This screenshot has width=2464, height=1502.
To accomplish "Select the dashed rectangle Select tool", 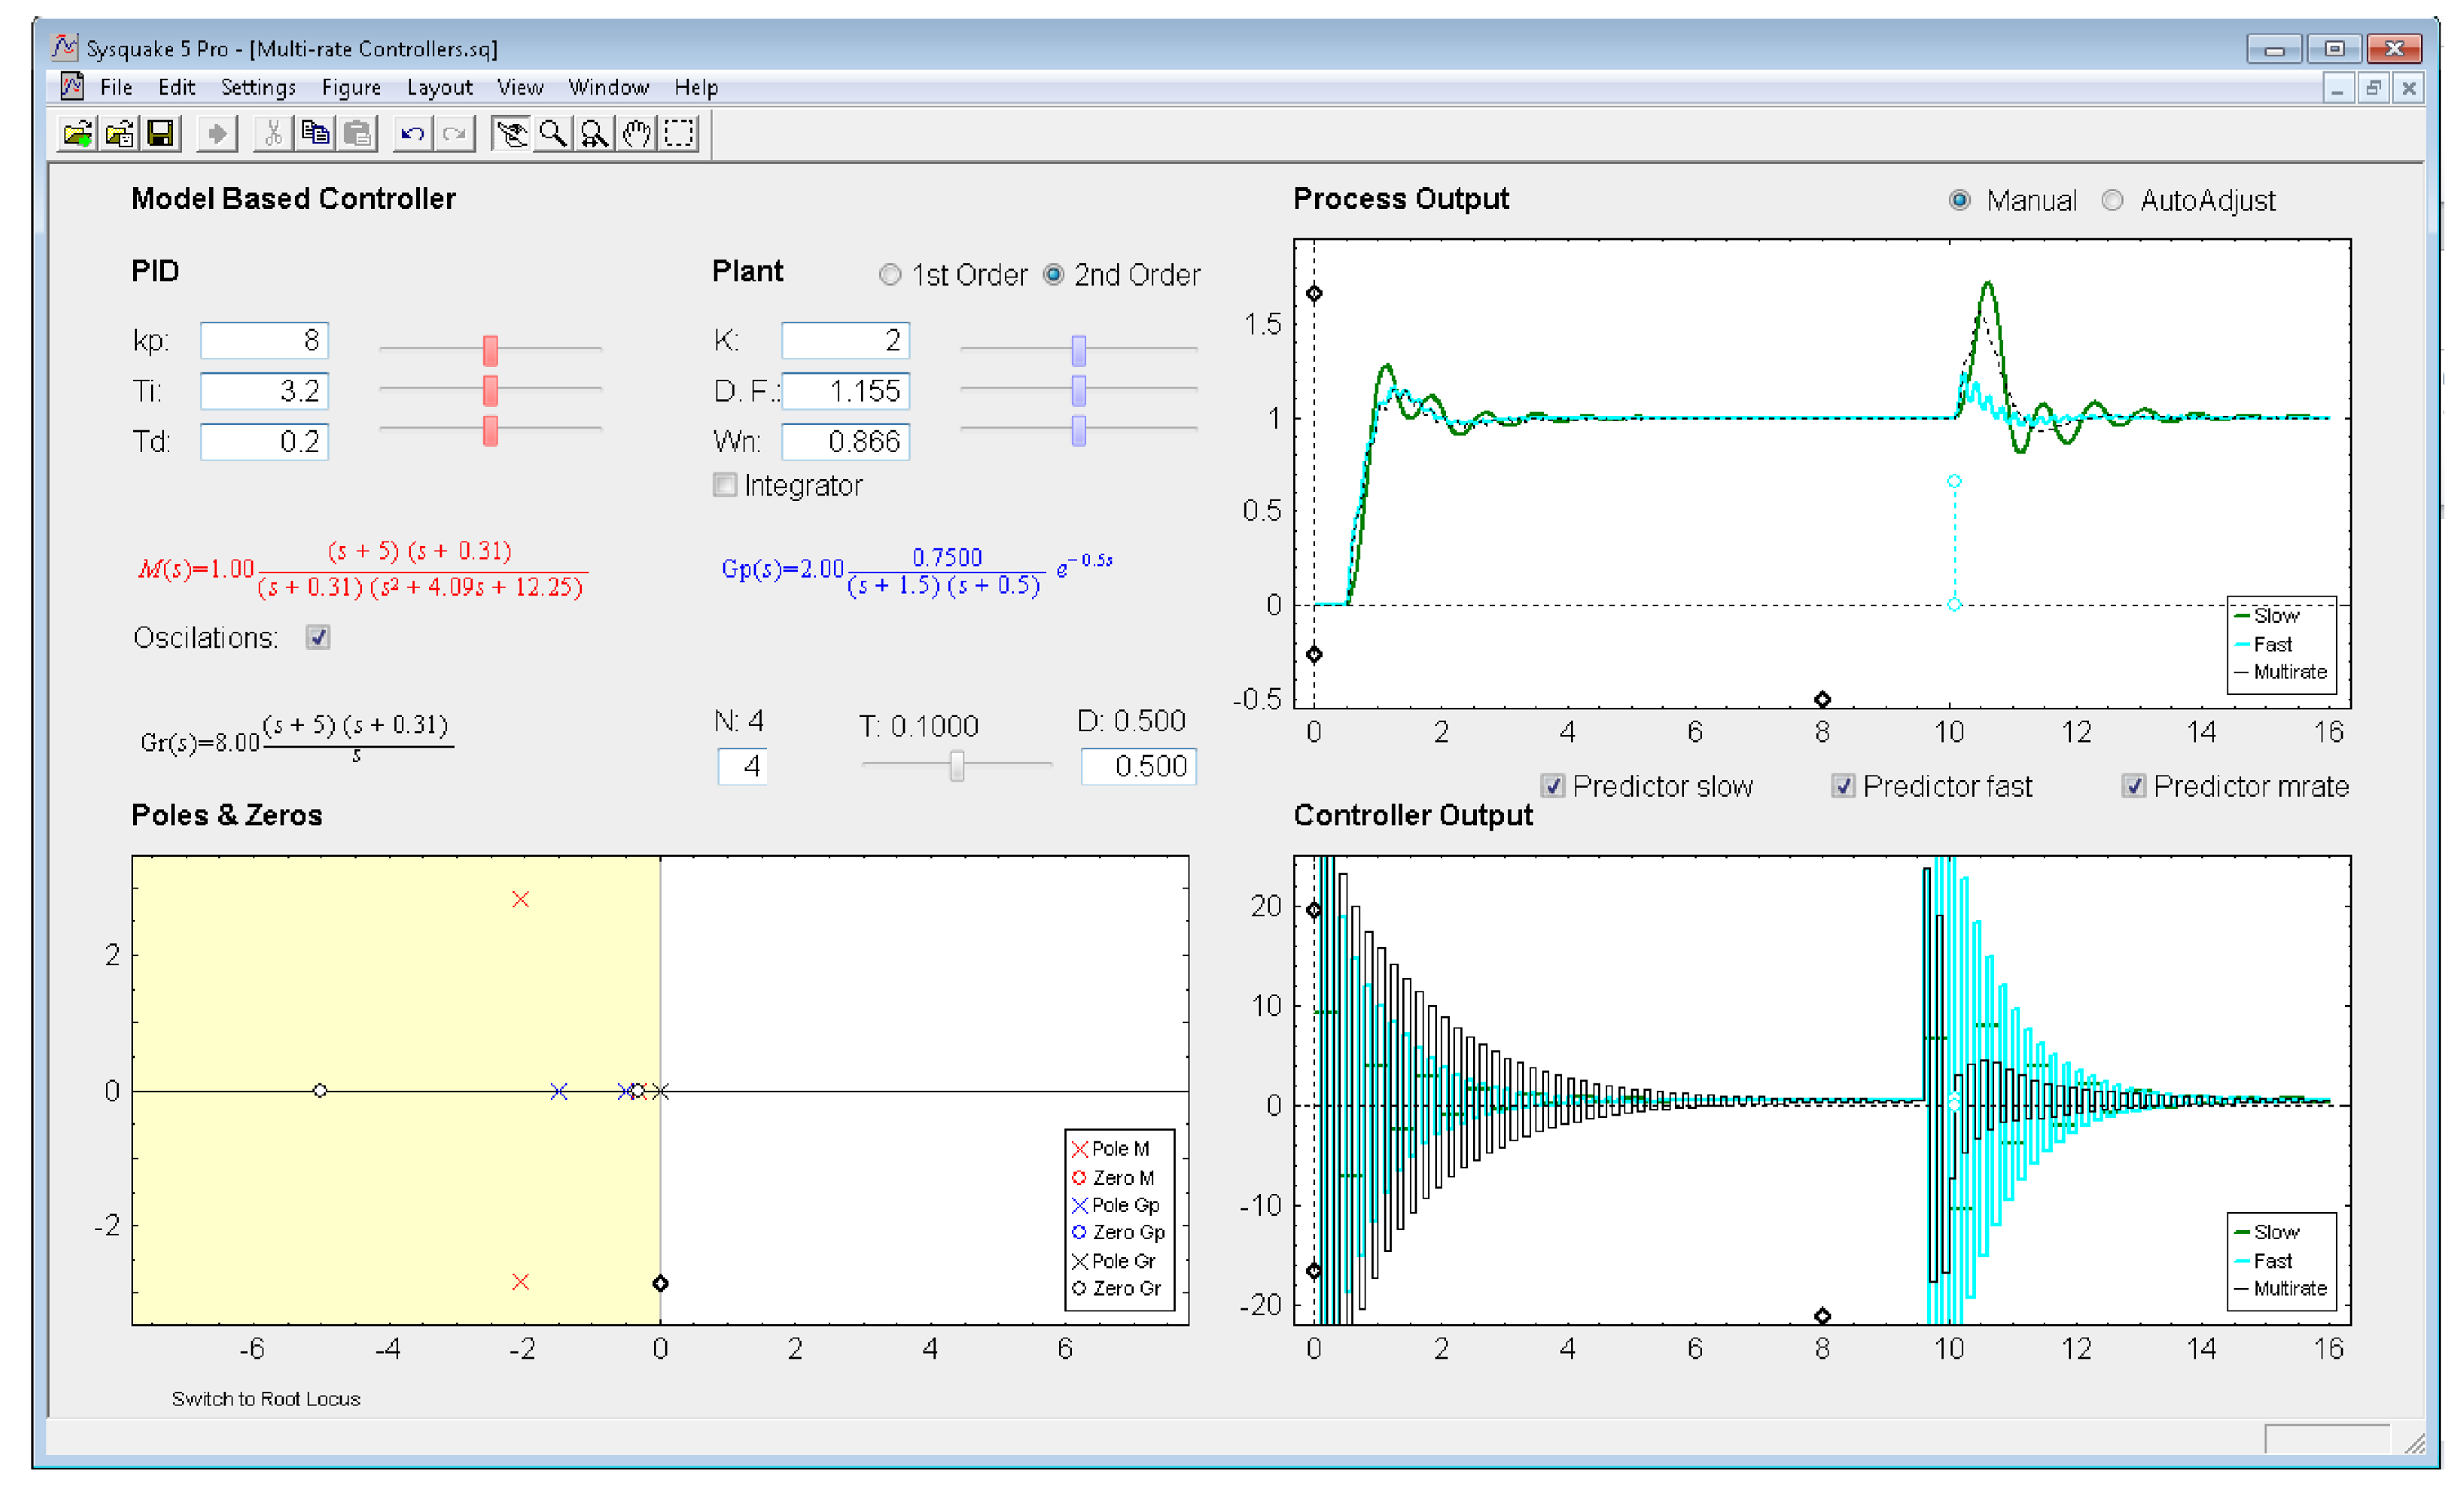I will click(x=680, y=134).
